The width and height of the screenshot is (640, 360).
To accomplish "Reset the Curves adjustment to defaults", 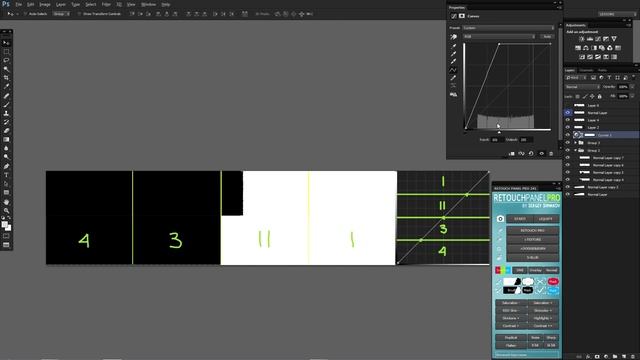I will [x=531, y=154].
